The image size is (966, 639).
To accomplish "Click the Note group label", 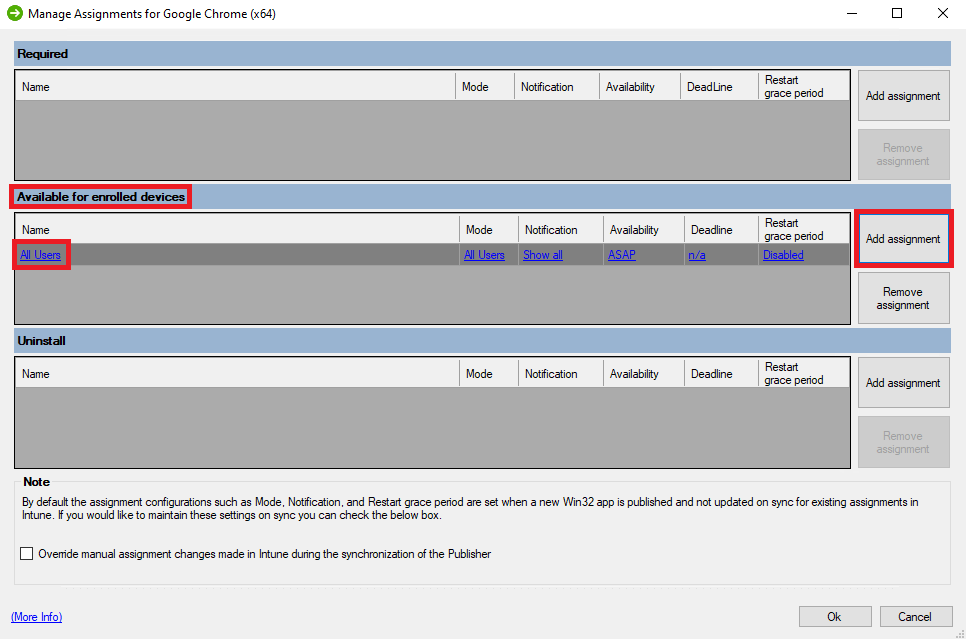I will (x=36, y=482).
